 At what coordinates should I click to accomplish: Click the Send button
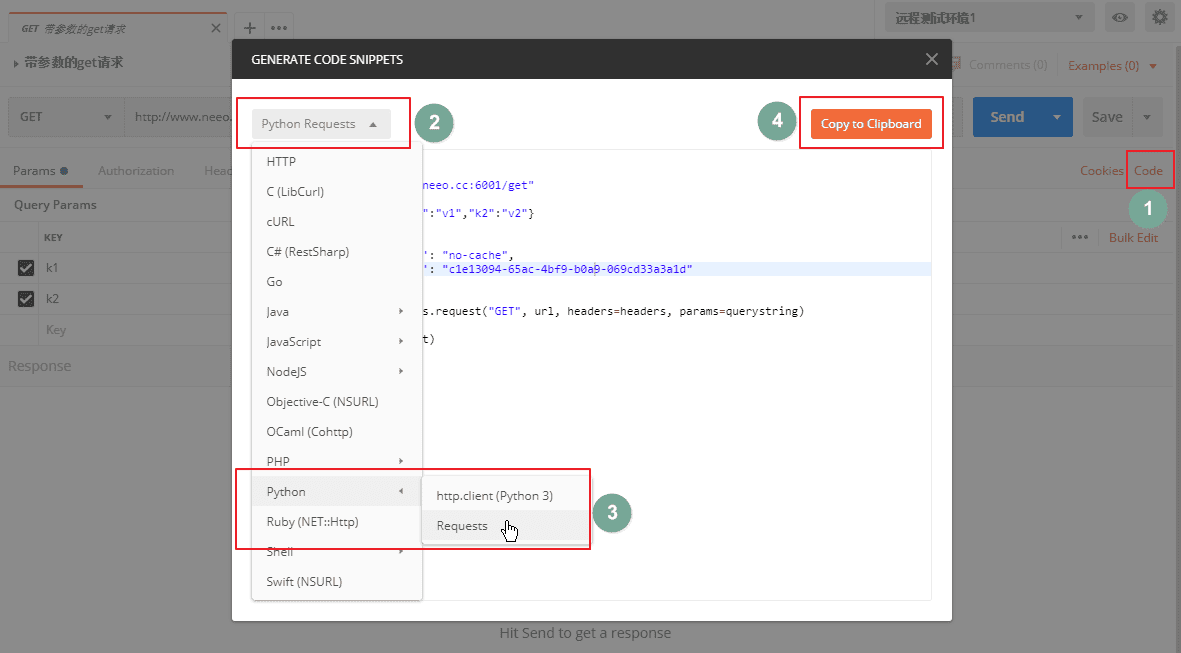click(x=1007, y=117)
